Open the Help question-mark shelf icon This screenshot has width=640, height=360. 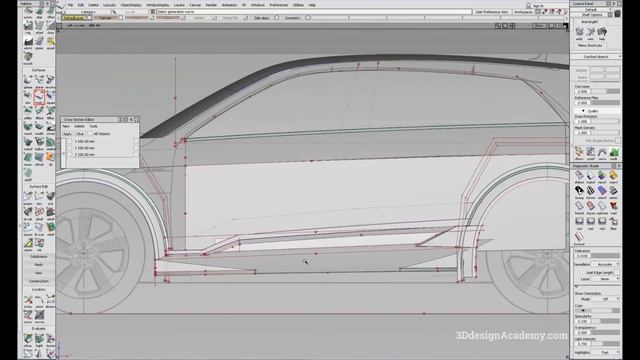click(602, 31)
